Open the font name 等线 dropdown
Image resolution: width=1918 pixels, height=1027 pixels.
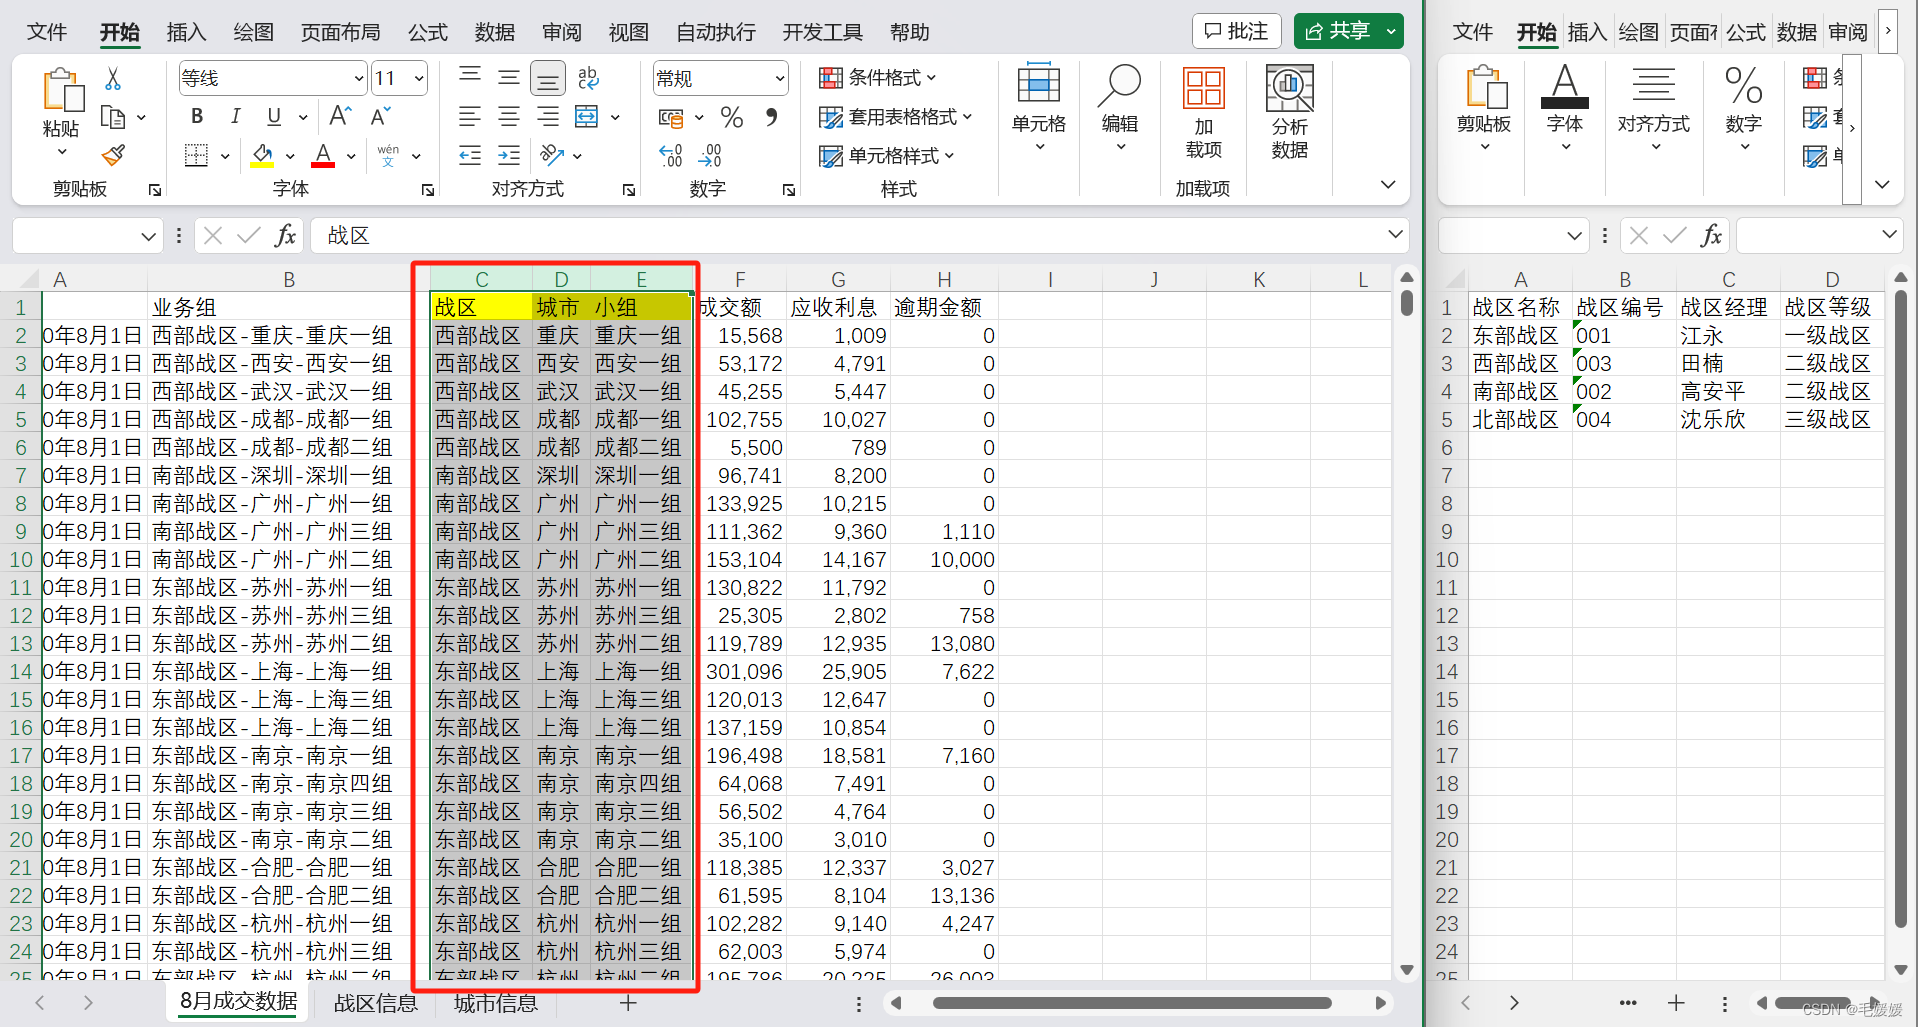(x=359, y=78)
